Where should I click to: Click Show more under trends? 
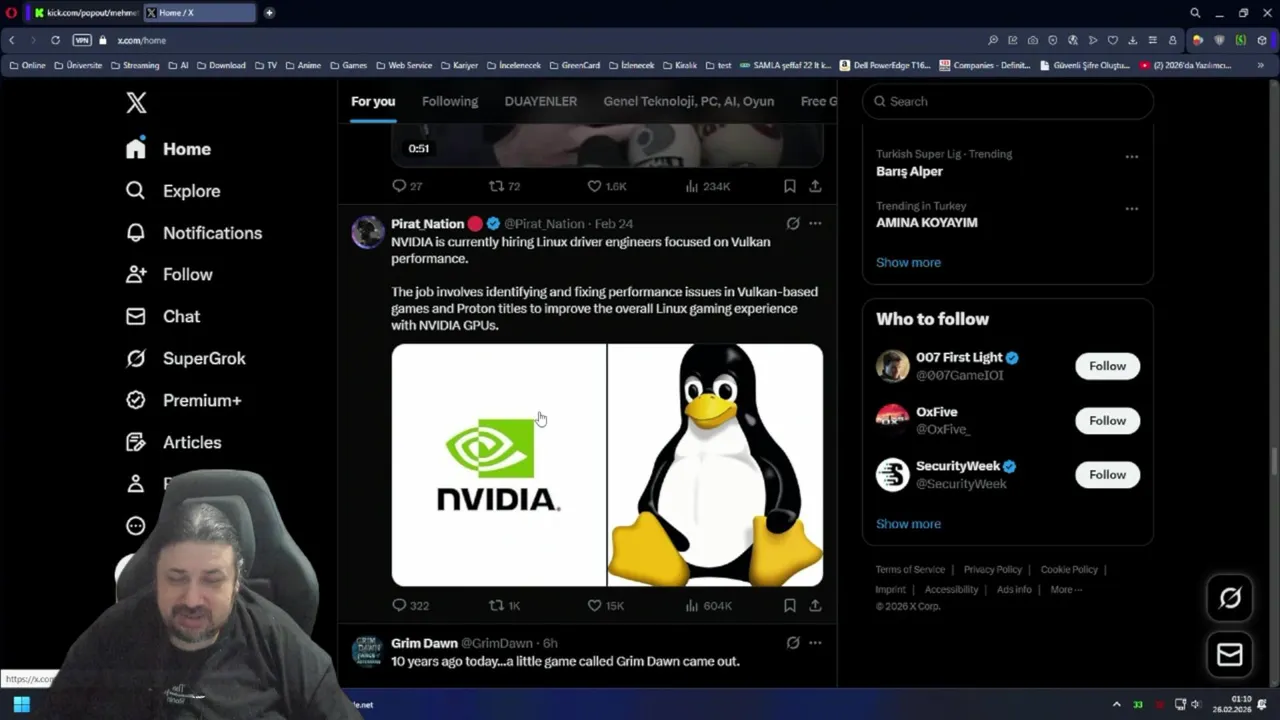908,262
